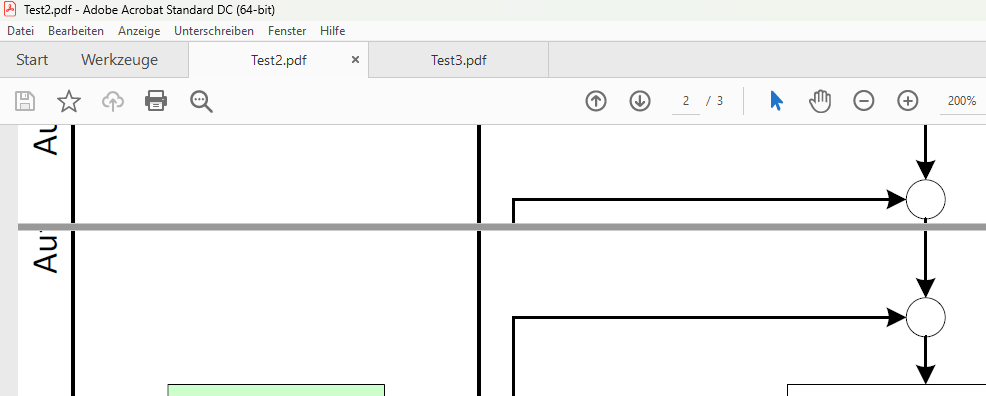
Task: Switch to the Start tab
Action: [32, 60]
